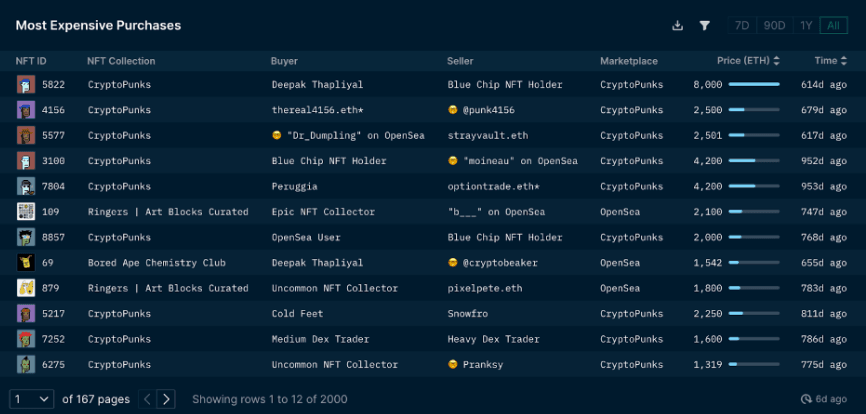Click the emoji icon beside @punk4156
The image size is (866, 414).
tap(453, 110)
